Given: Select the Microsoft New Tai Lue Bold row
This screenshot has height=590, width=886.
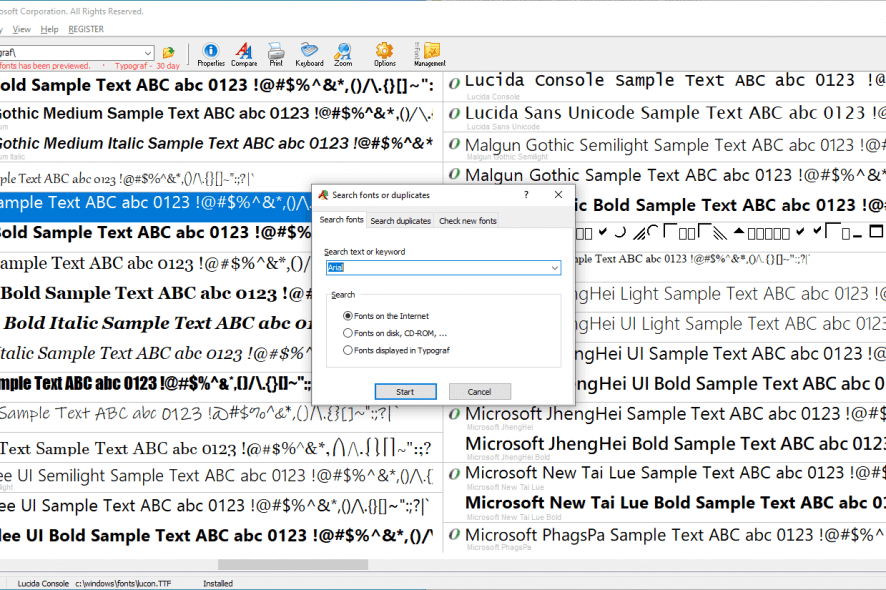Looking at the screenshot, I should pos(664,507).
